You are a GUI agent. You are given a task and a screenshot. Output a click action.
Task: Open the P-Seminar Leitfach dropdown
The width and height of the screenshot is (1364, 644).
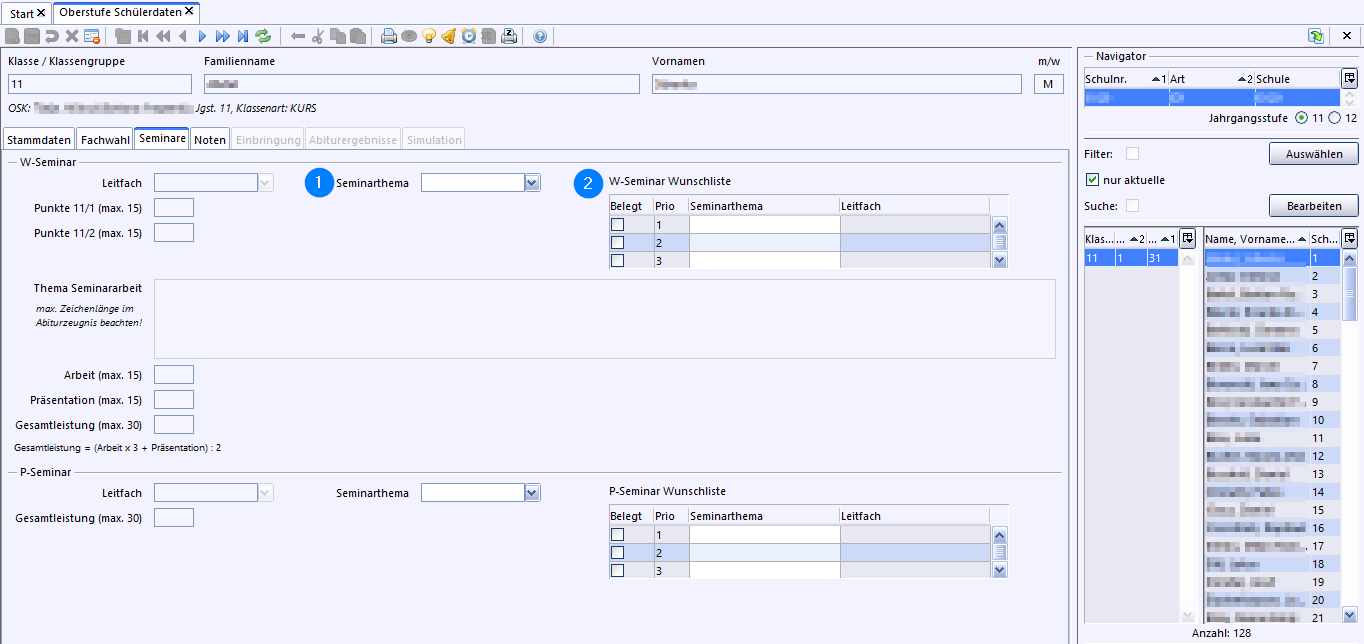(265, 493)
